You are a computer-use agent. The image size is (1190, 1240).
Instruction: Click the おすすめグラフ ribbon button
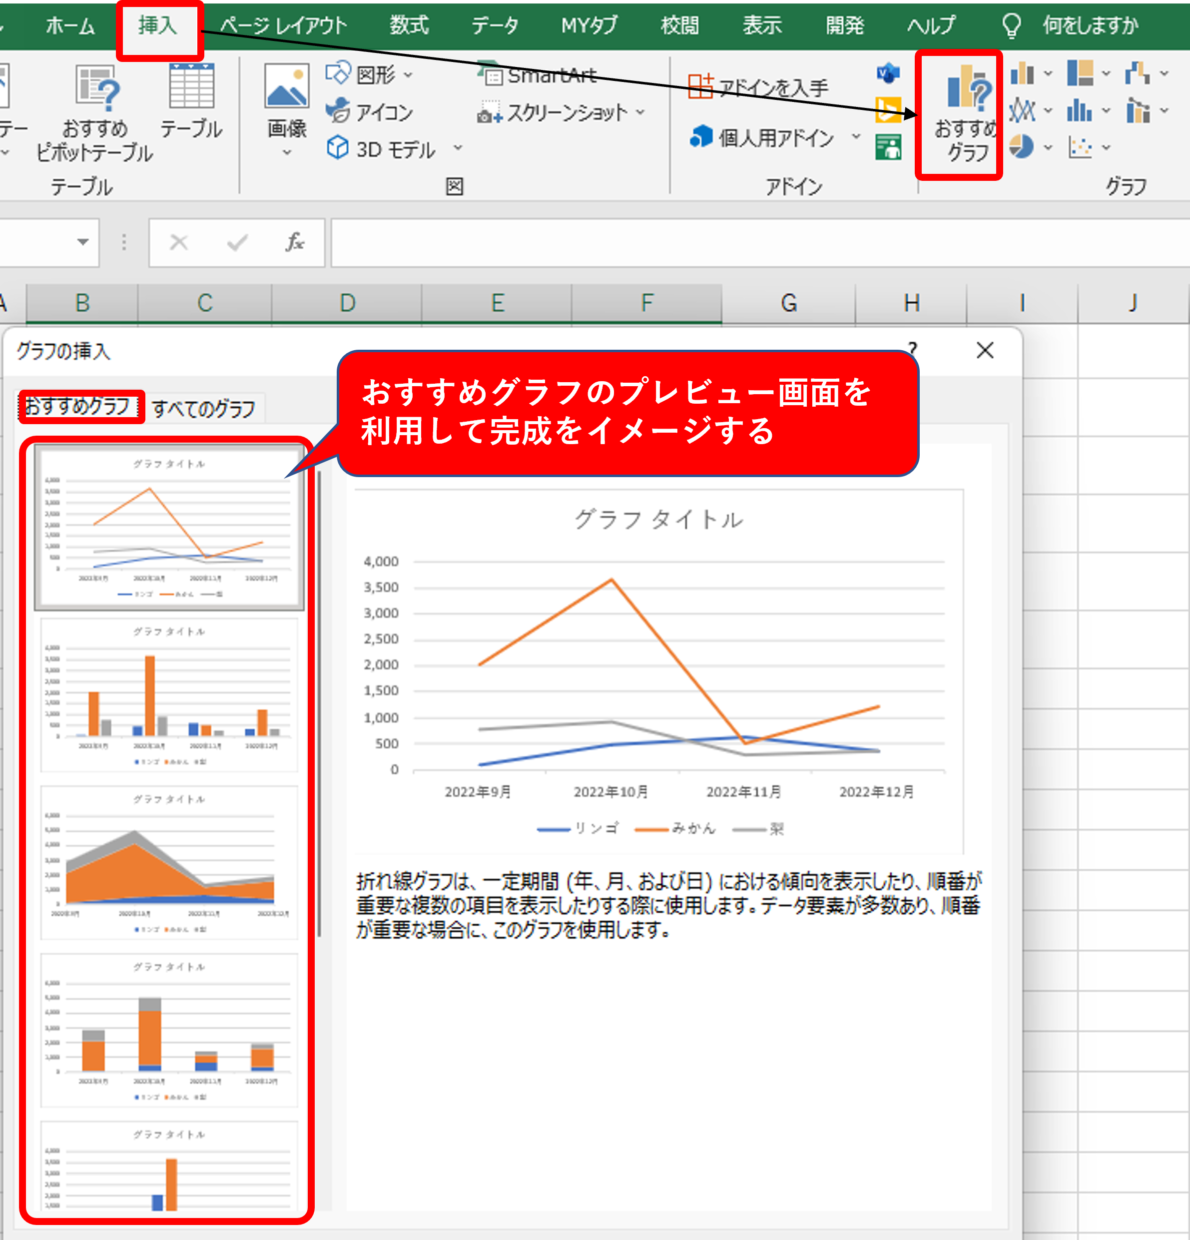960,115
